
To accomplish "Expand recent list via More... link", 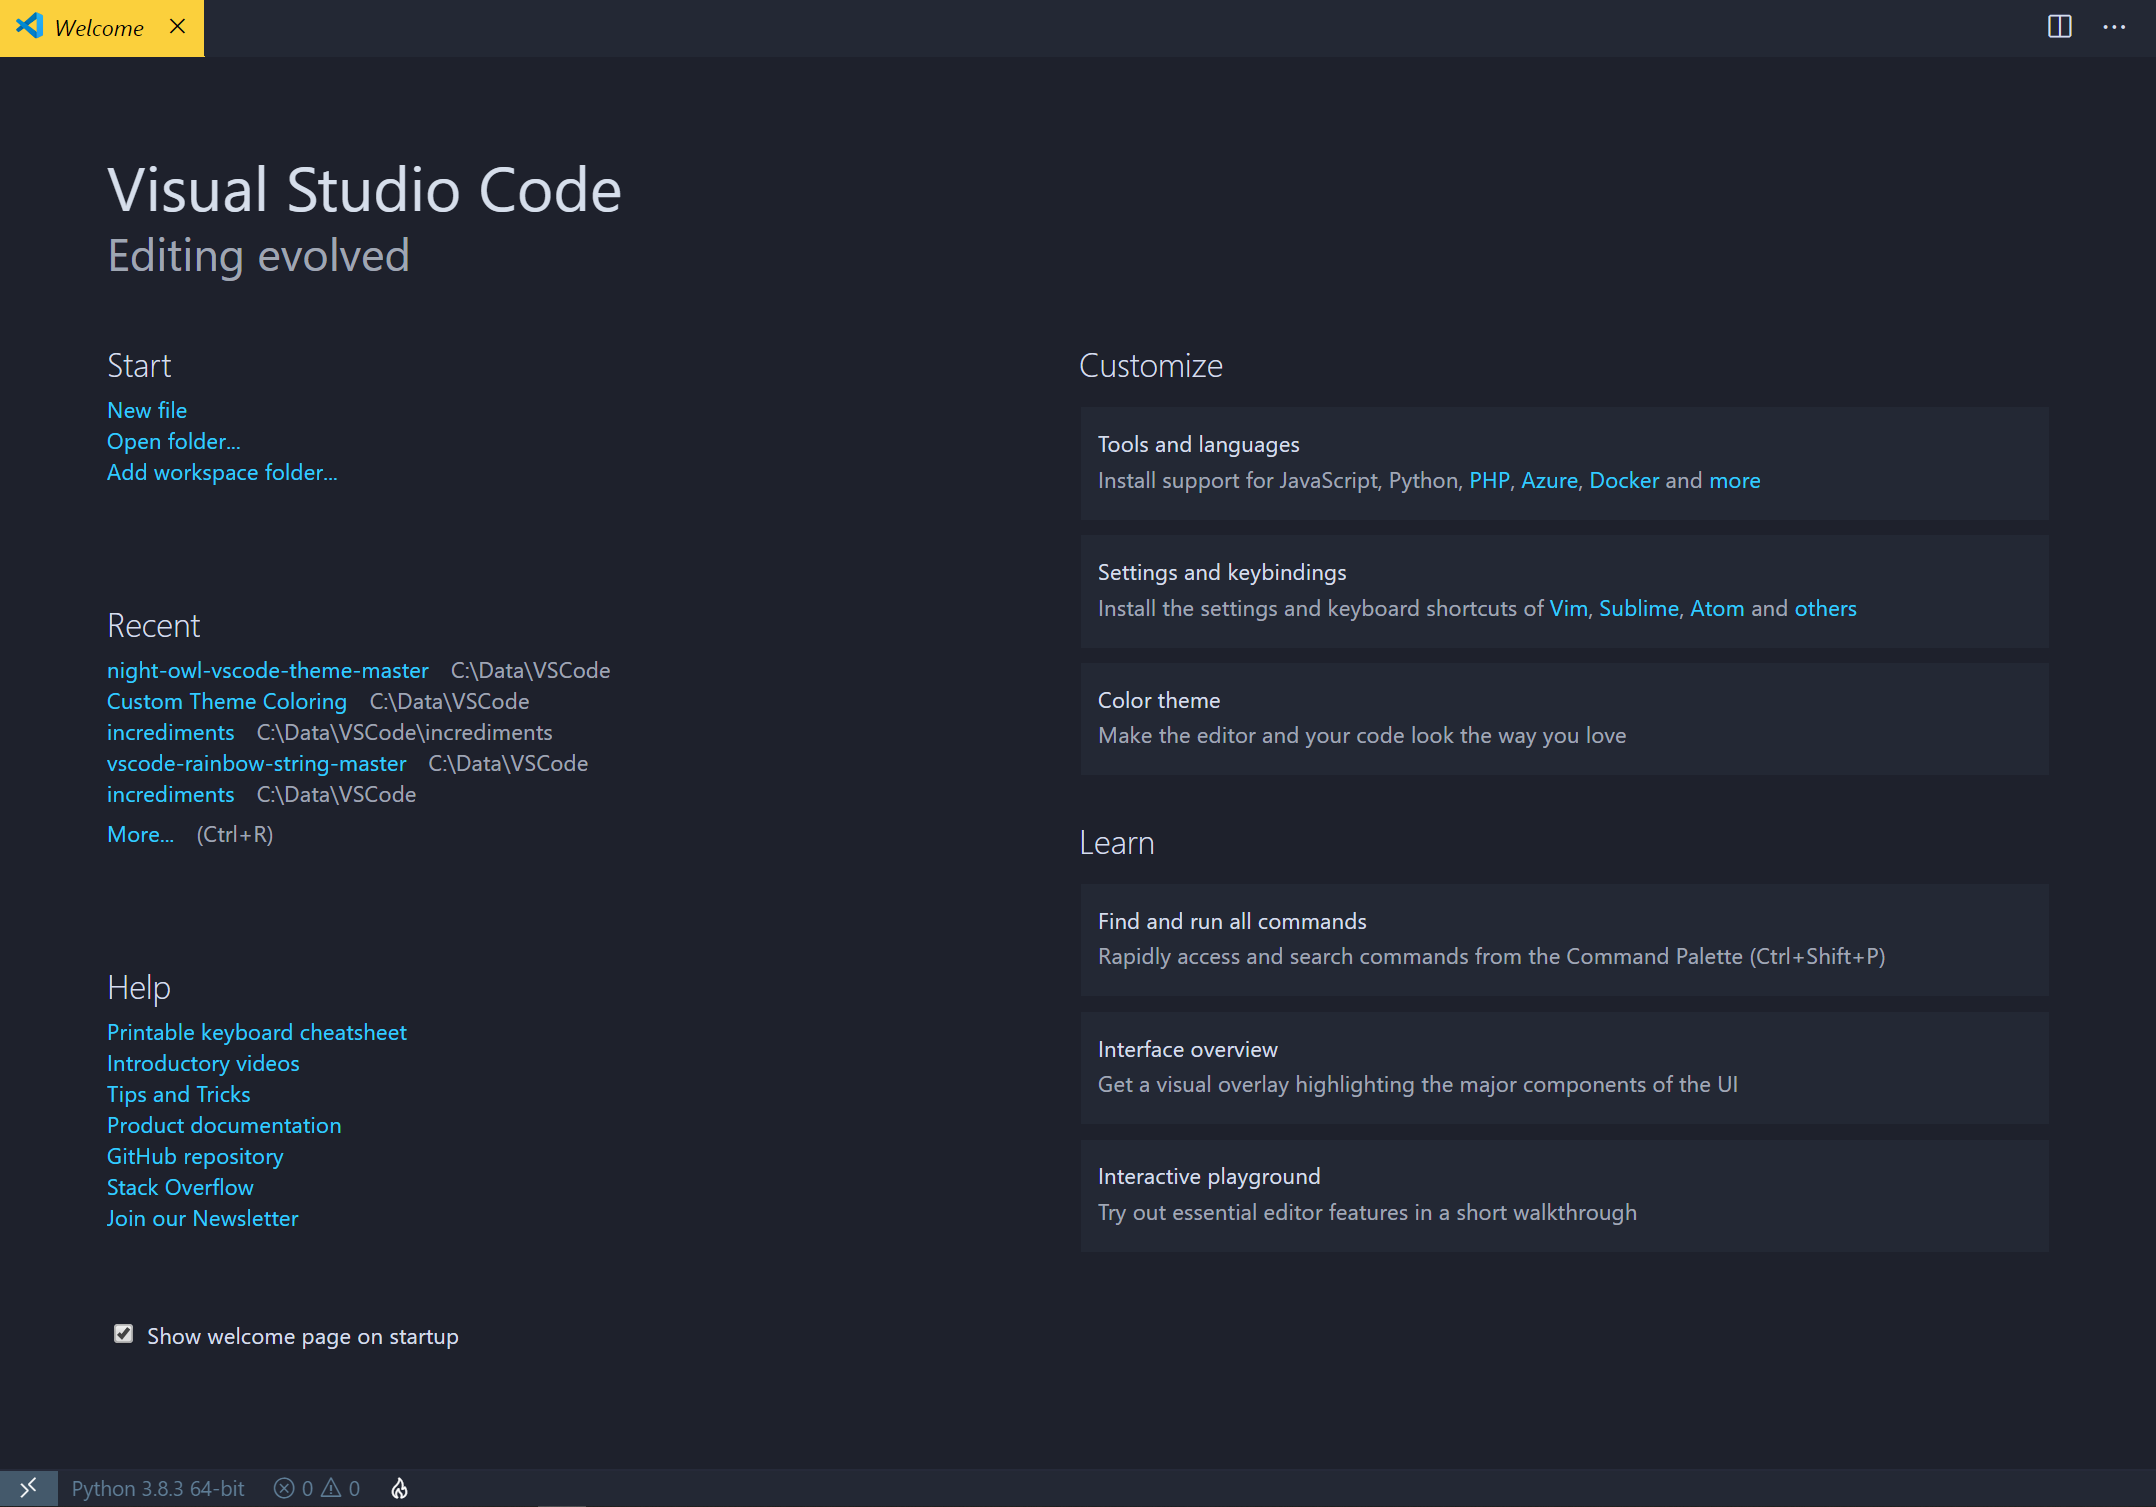I will click(x=140, y=834).
